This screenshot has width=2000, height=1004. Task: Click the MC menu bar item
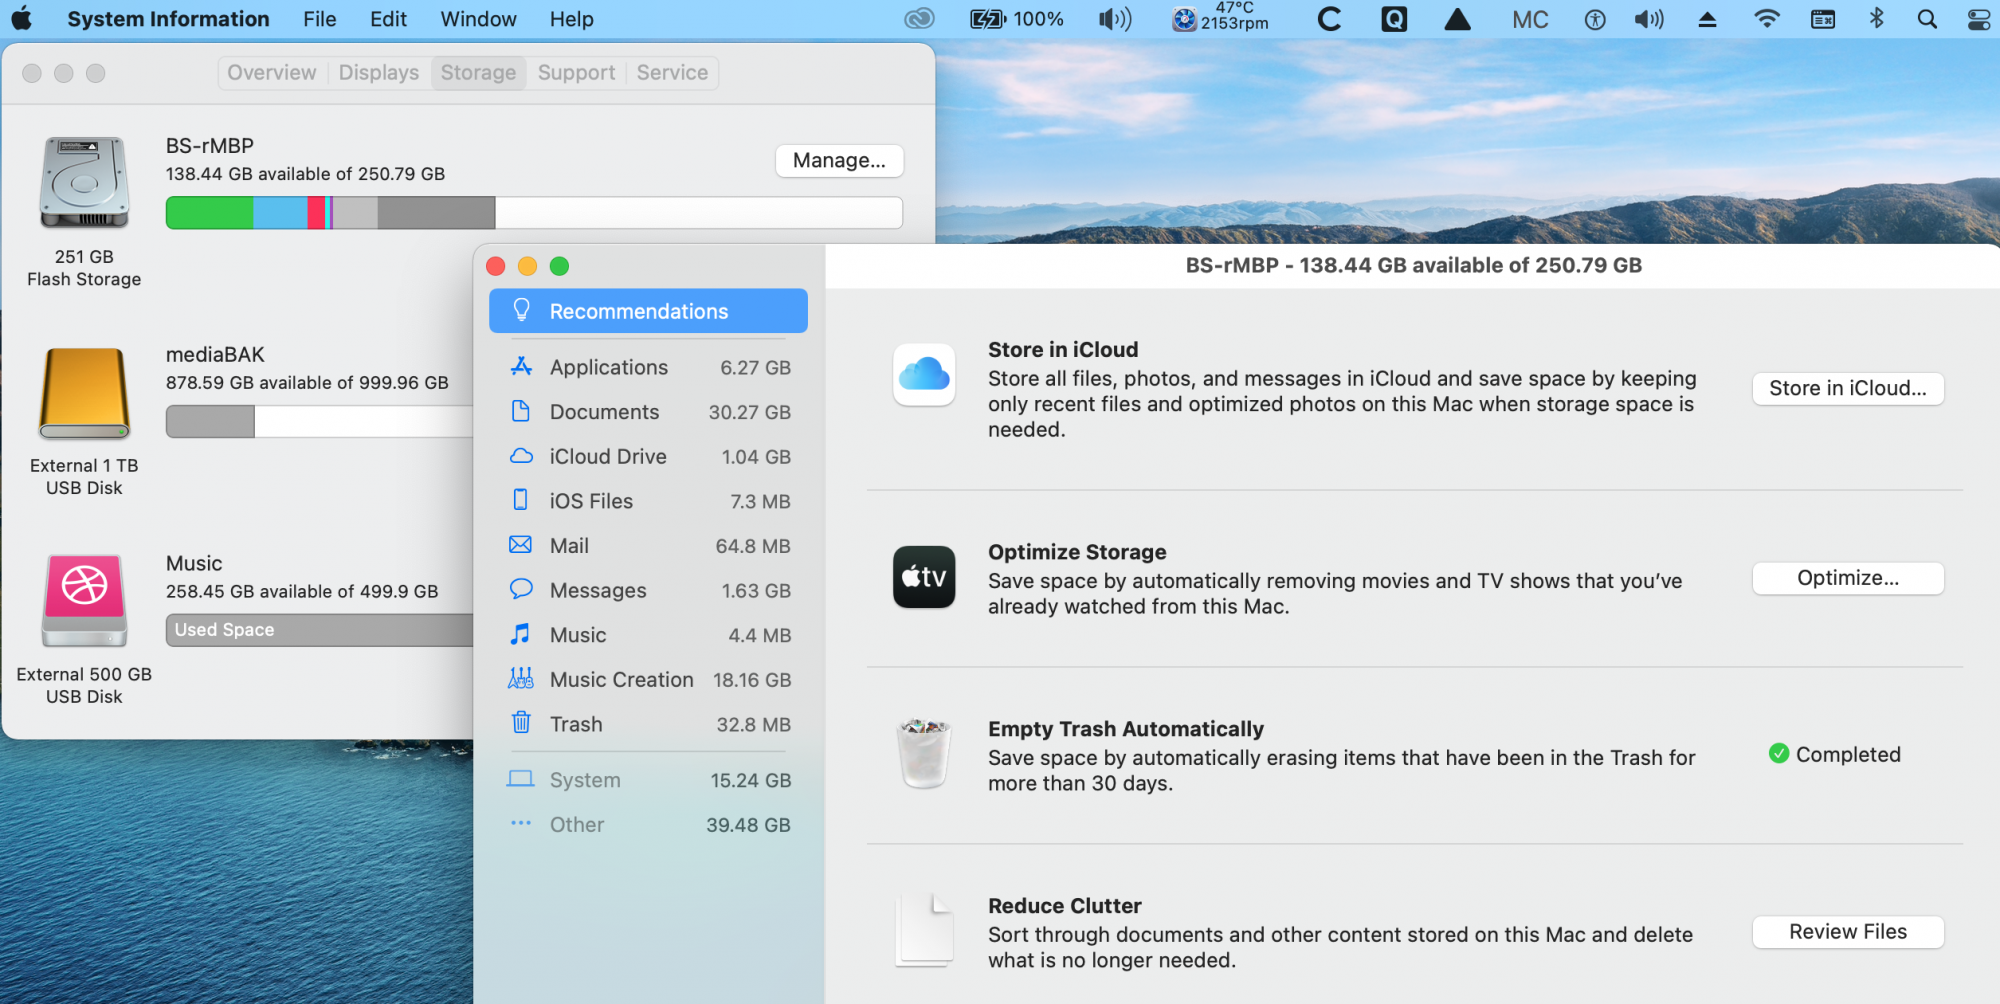point(1530,19)
